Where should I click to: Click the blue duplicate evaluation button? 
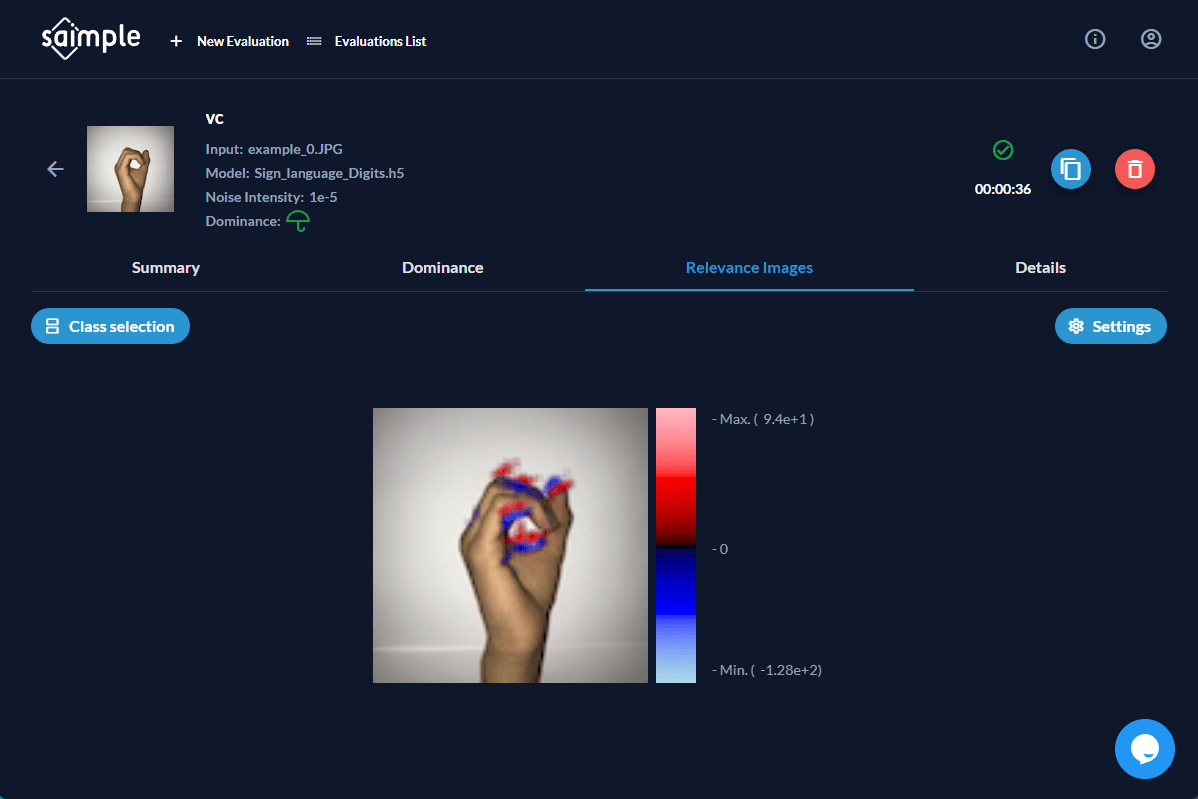(x=1070, y=169)
